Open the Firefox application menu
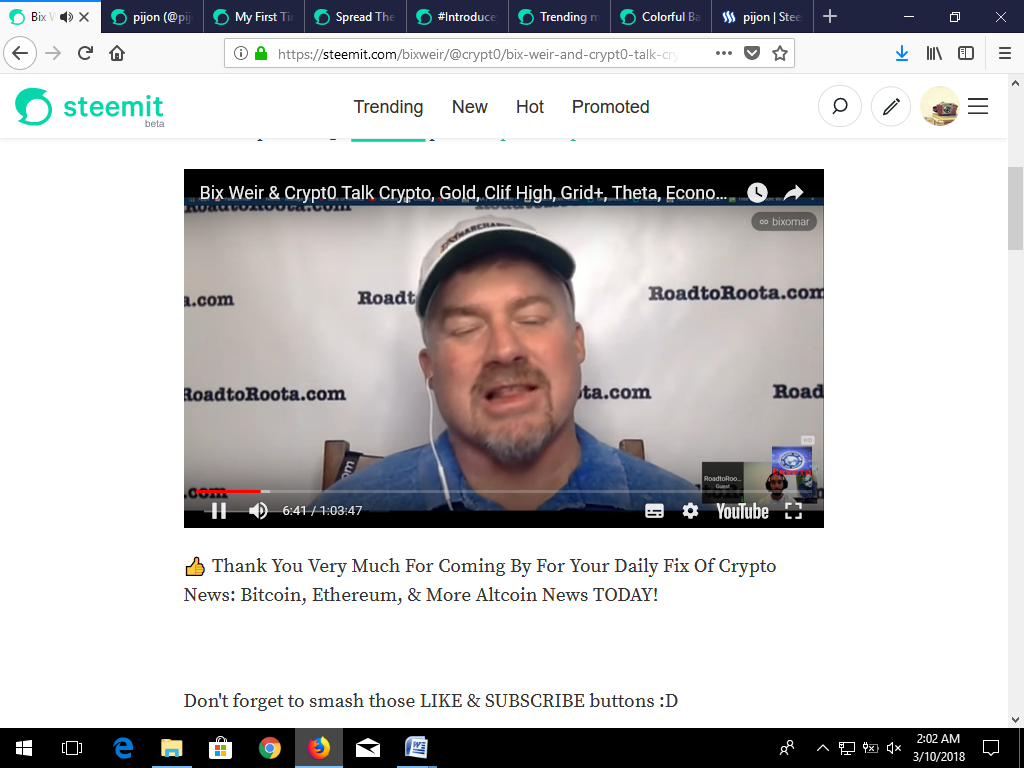The width and height of the screenshot is (1024, 768). (x=1005, y=53)
